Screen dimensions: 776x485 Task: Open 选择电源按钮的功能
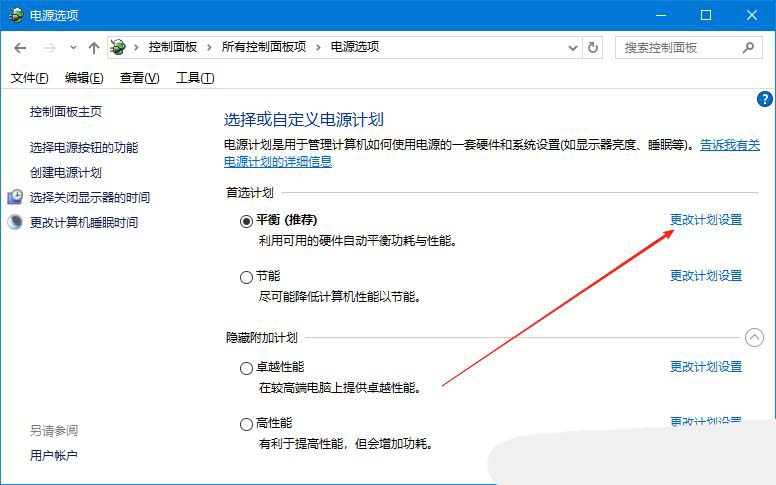tap(84, 147)
